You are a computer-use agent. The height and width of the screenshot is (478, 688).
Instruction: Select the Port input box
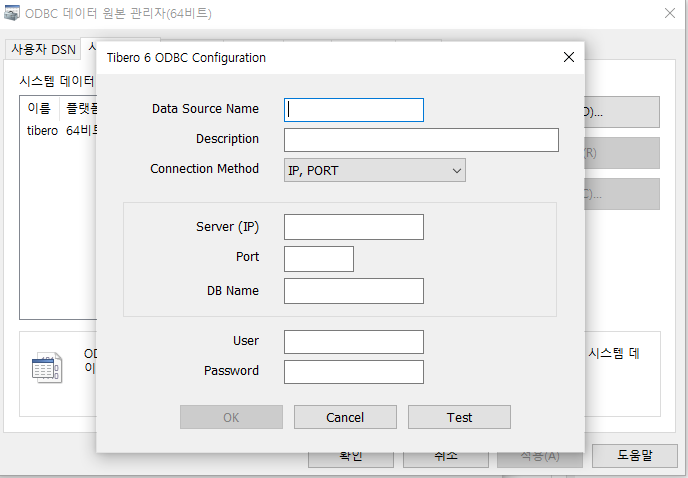[319, 259]
